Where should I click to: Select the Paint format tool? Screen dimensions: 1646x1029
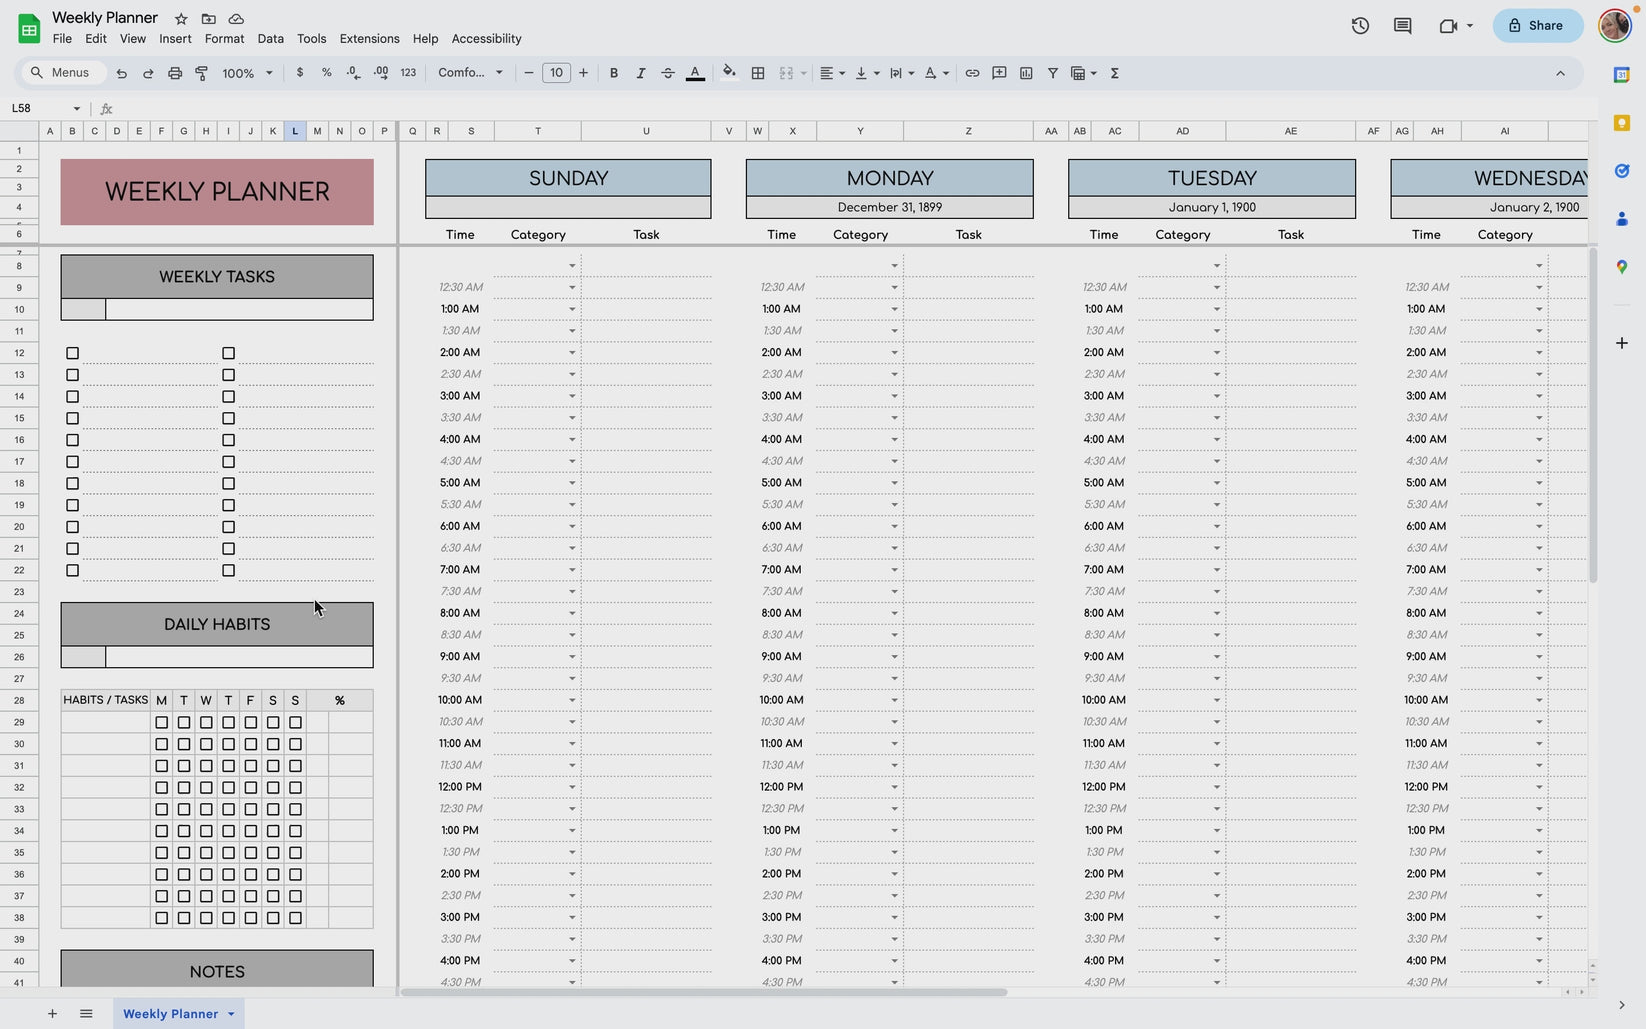coord(201,73)
